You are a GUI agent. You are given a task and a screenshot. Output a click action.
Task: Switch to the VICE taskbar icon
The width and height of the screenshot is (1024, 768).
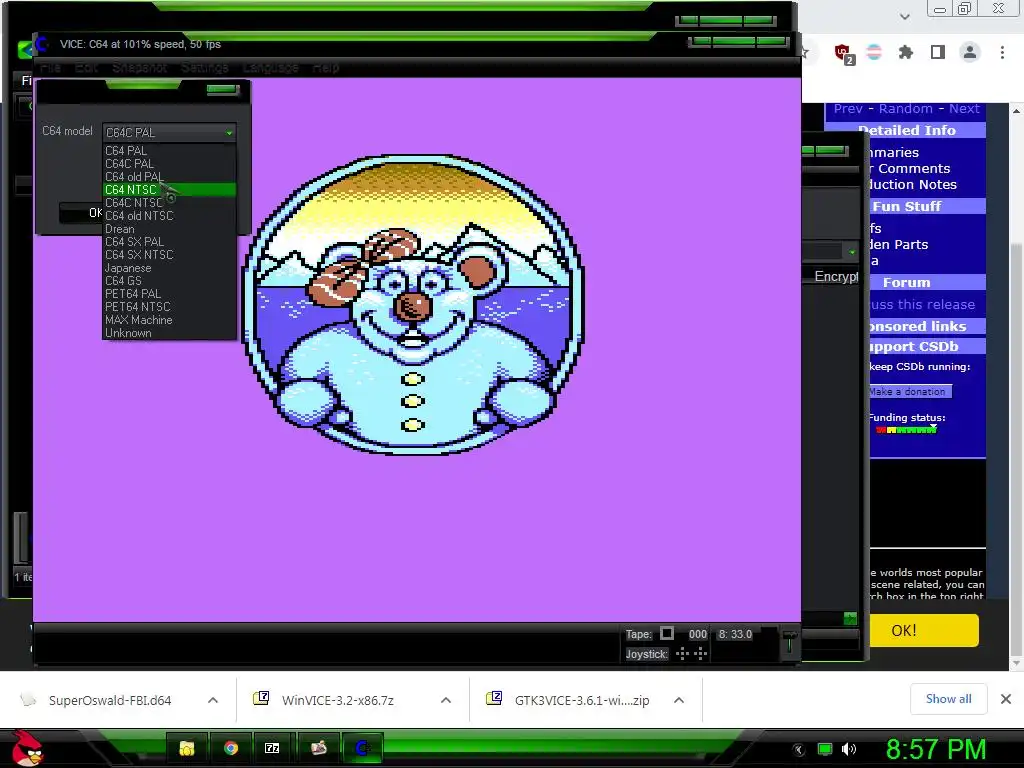coord(362,748)
